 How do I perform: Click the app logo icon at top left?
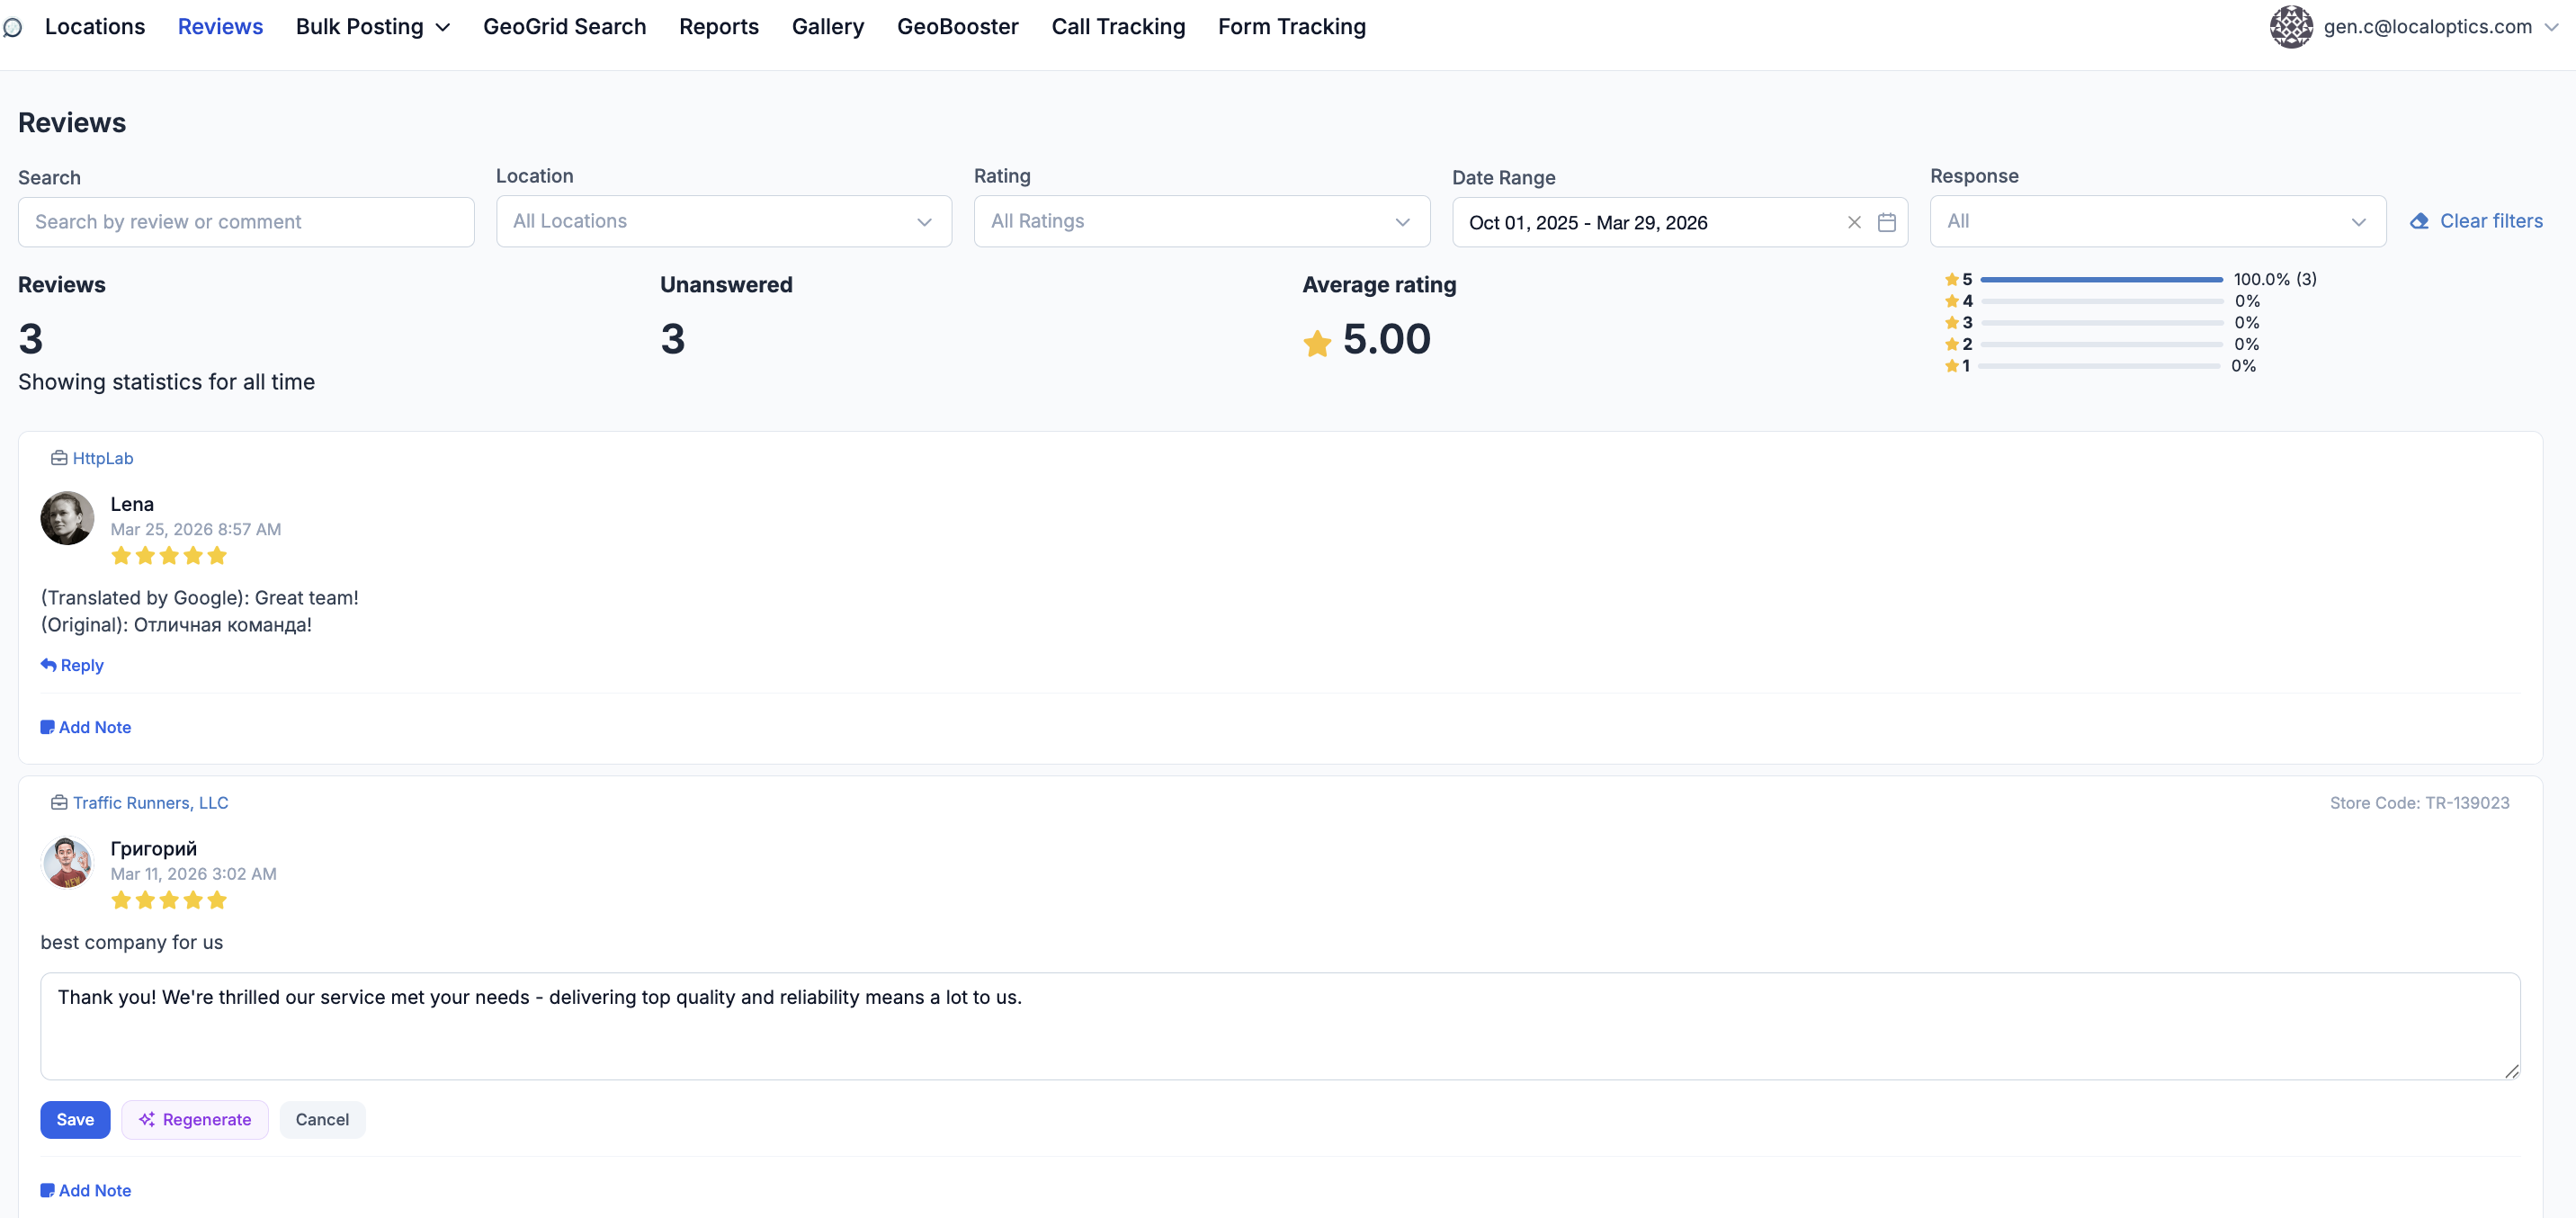(13, 27)
